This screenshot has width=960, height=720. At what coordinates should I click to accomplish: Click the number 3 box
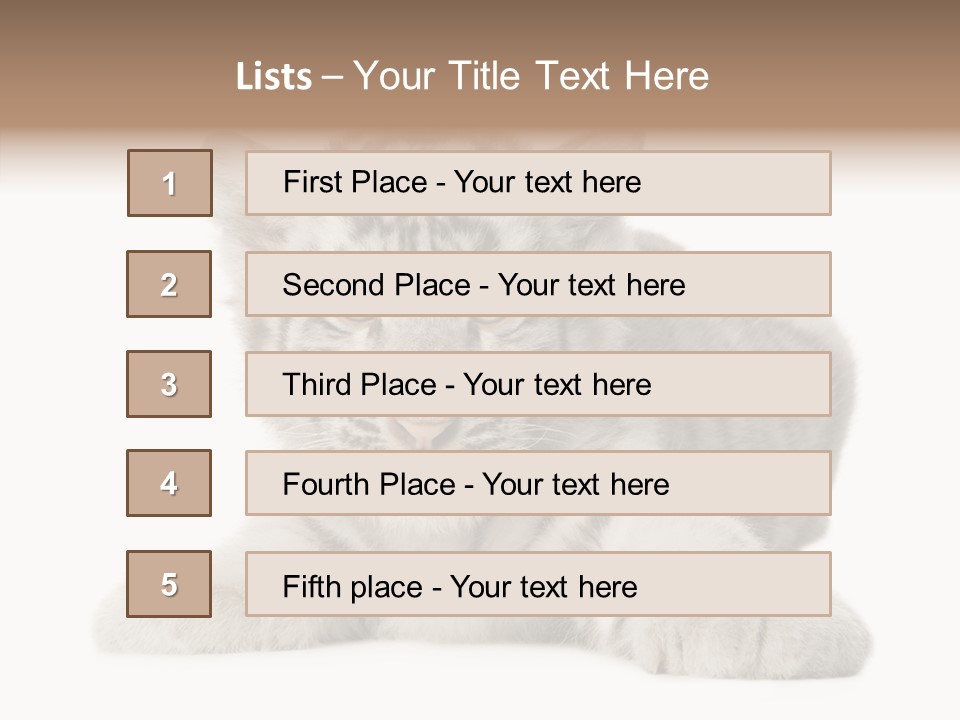point(169,384)
